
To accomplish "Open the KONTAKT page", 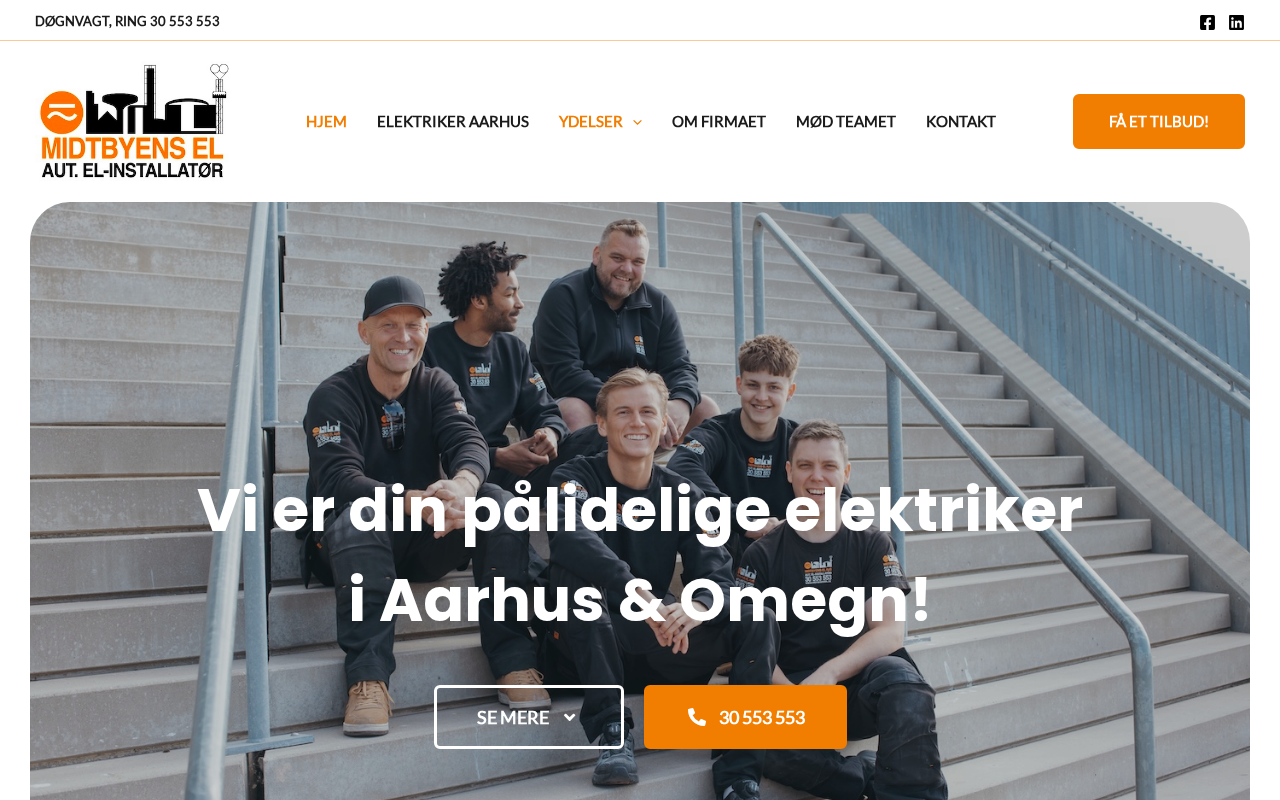I will click(x=961, y=121).
